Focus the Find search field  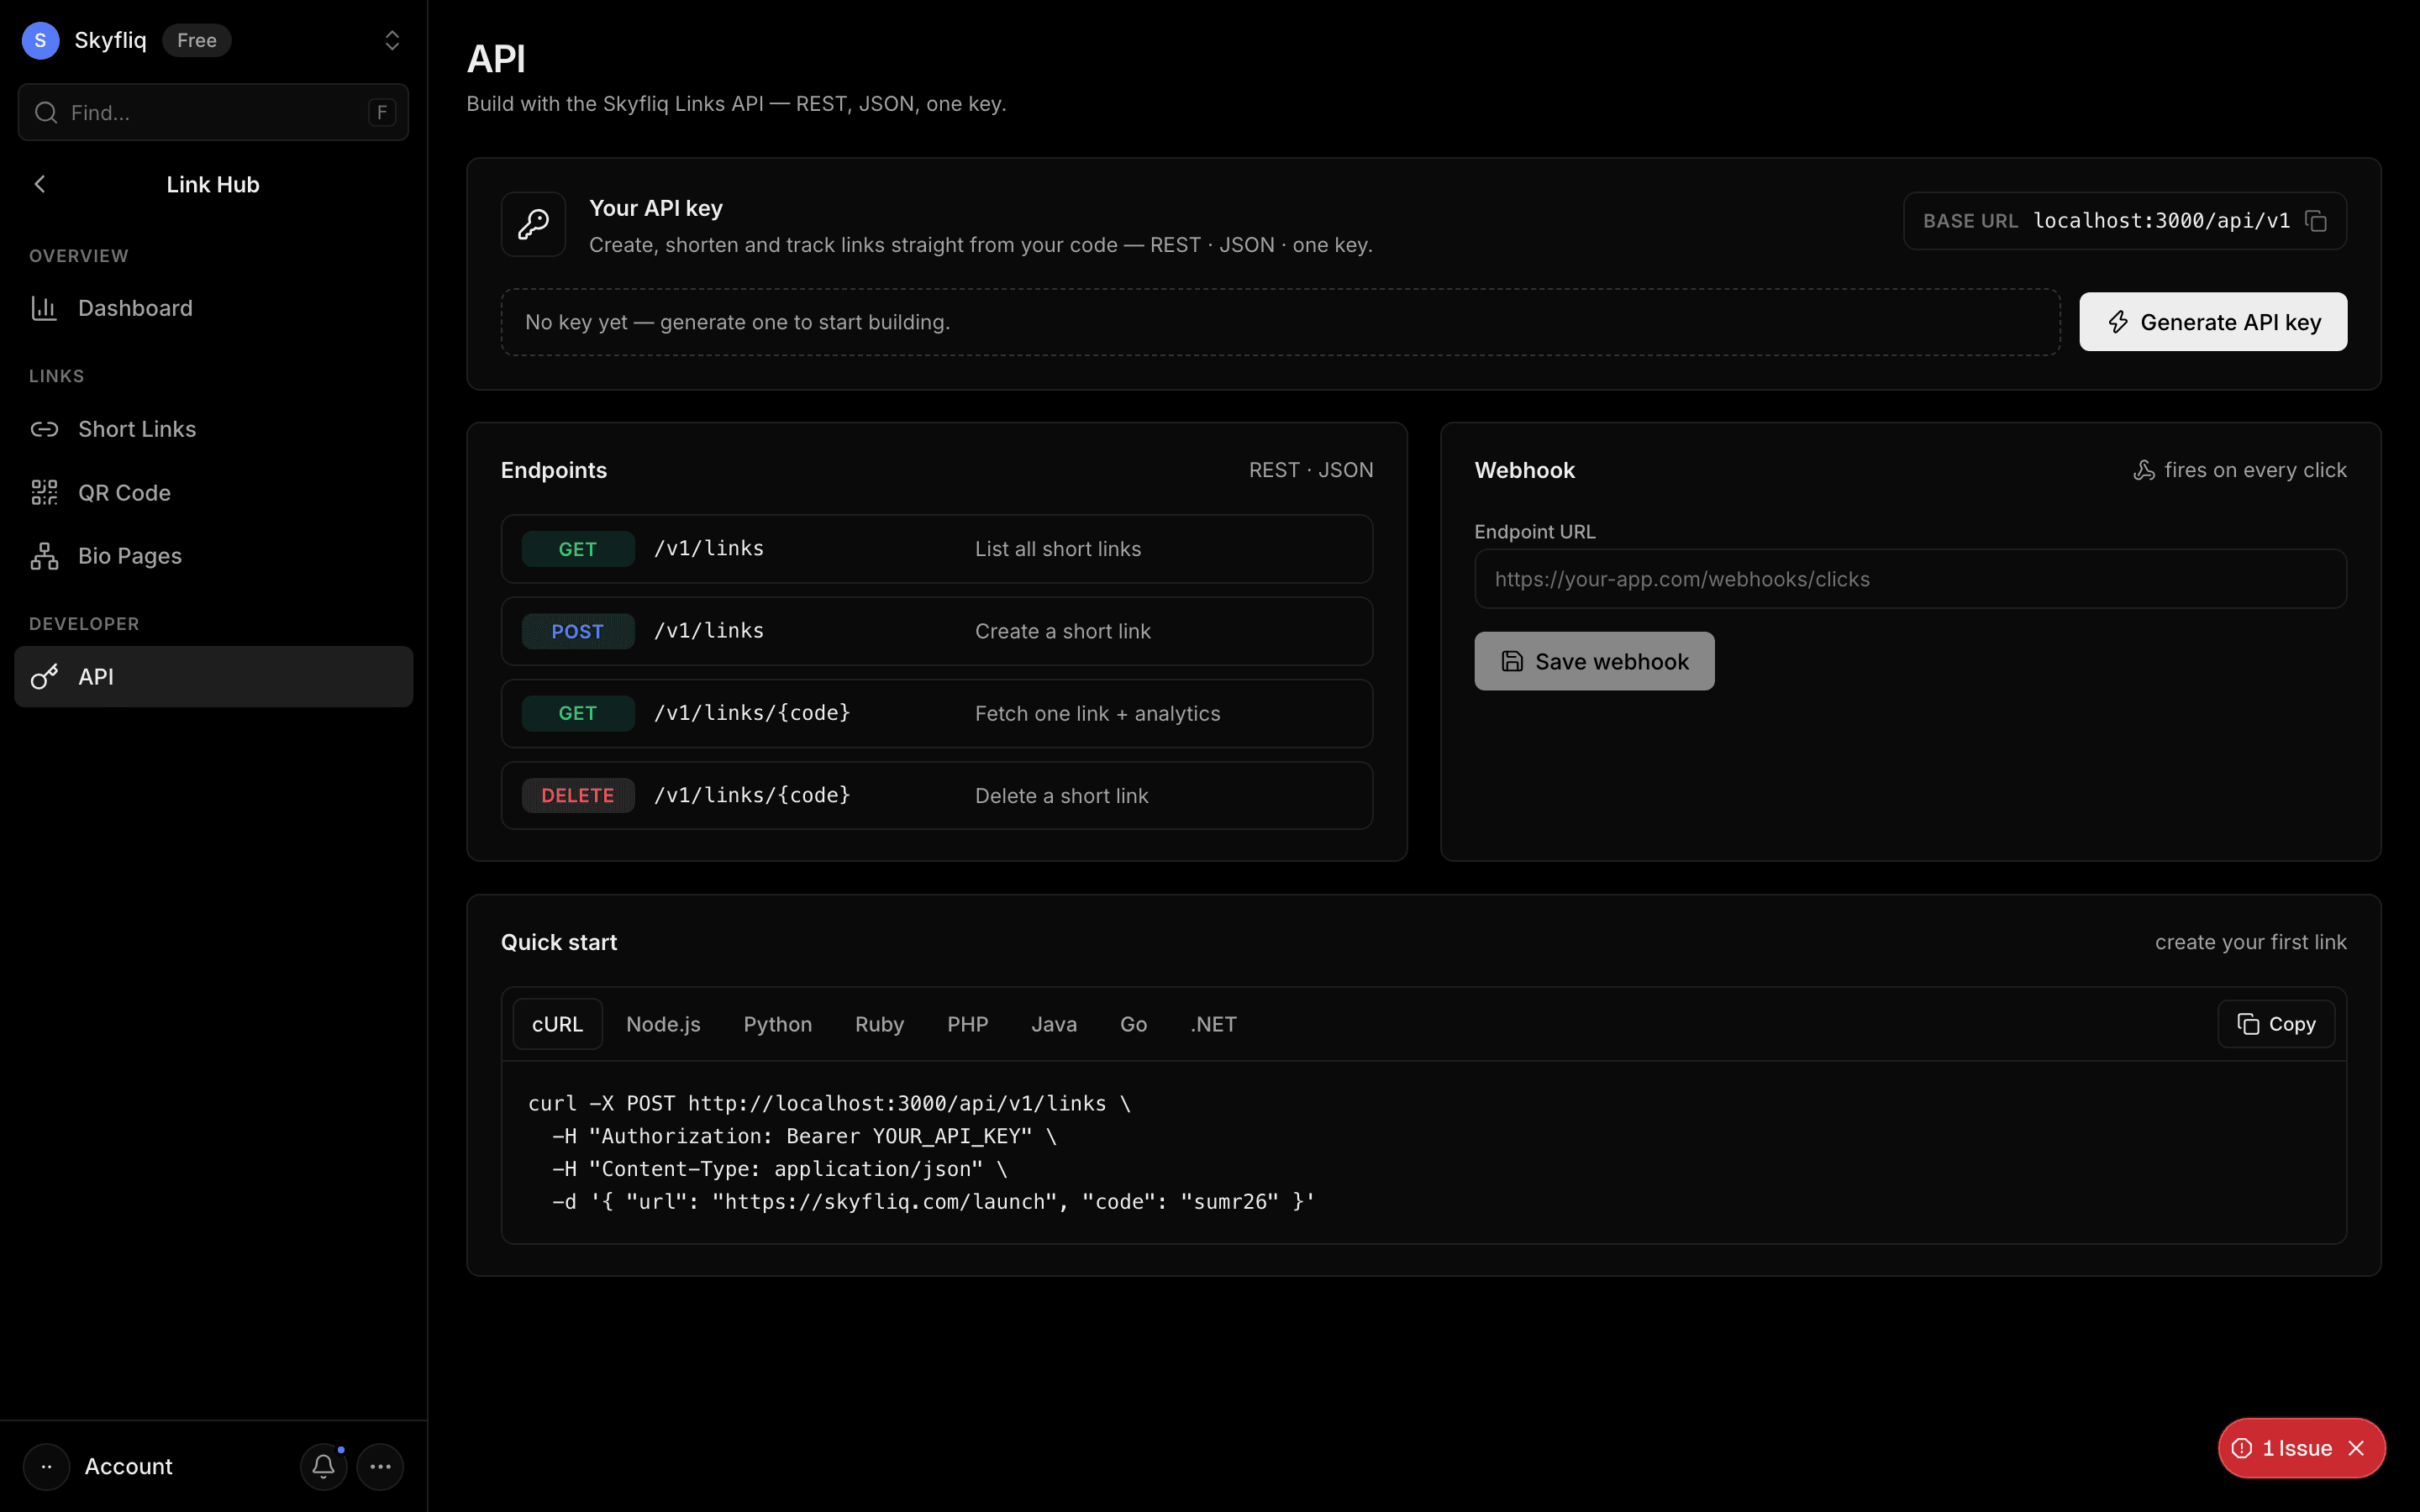click(x=213, y=112)
